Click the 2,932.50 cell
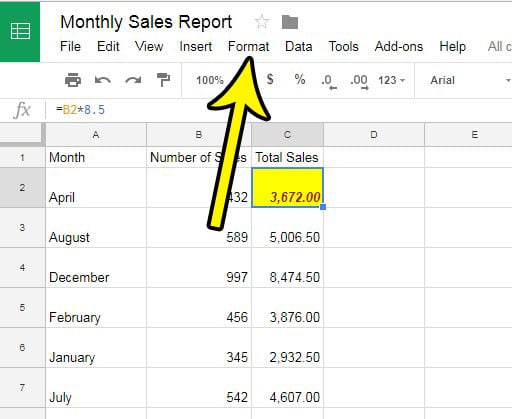512x419 pixels. pyautogui.click(x=287, y=347)
